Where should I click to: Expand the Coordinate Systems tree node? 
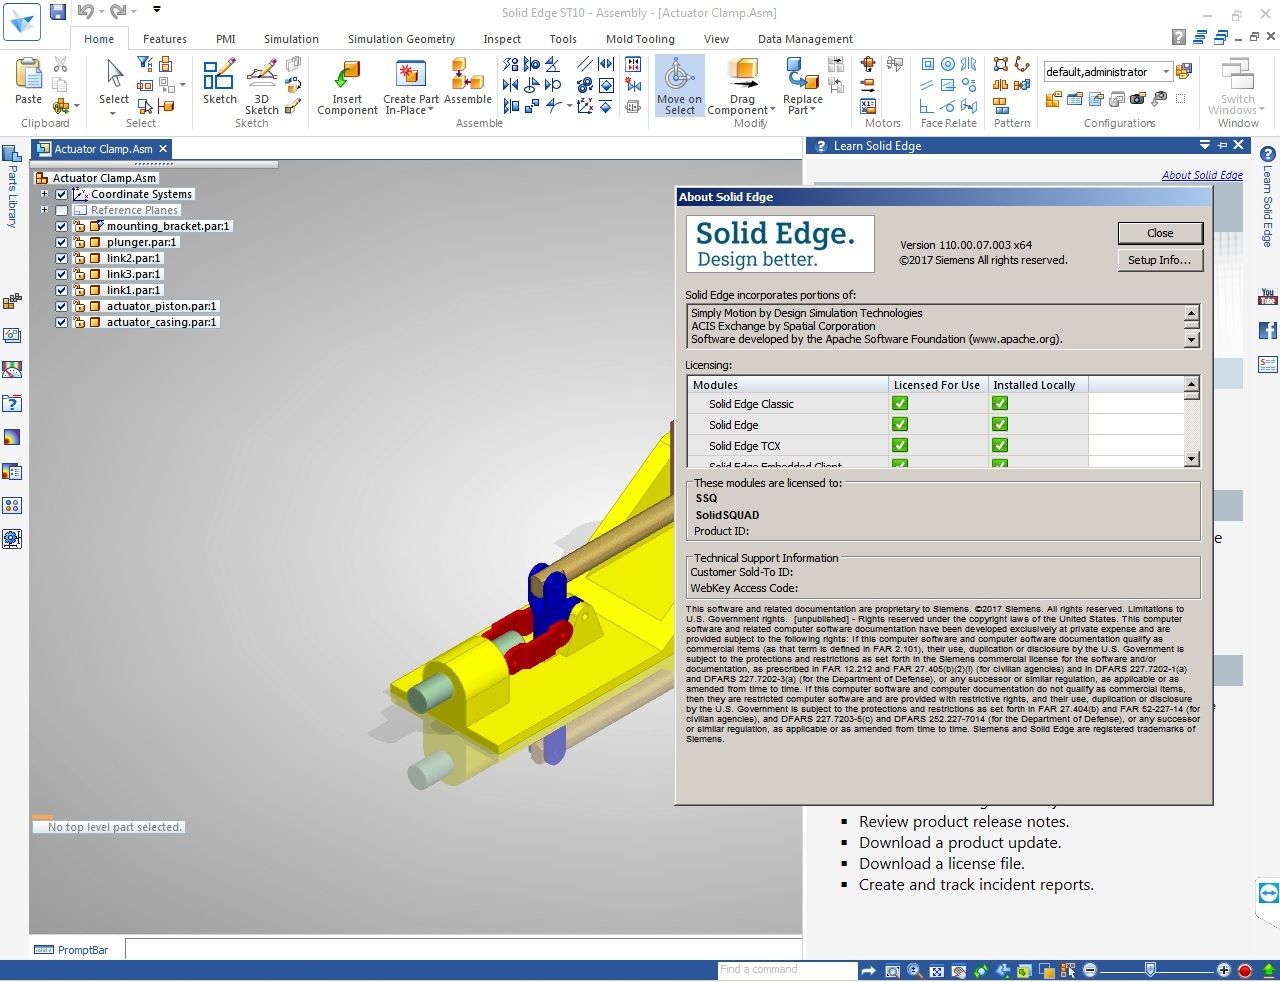(44, 194)
